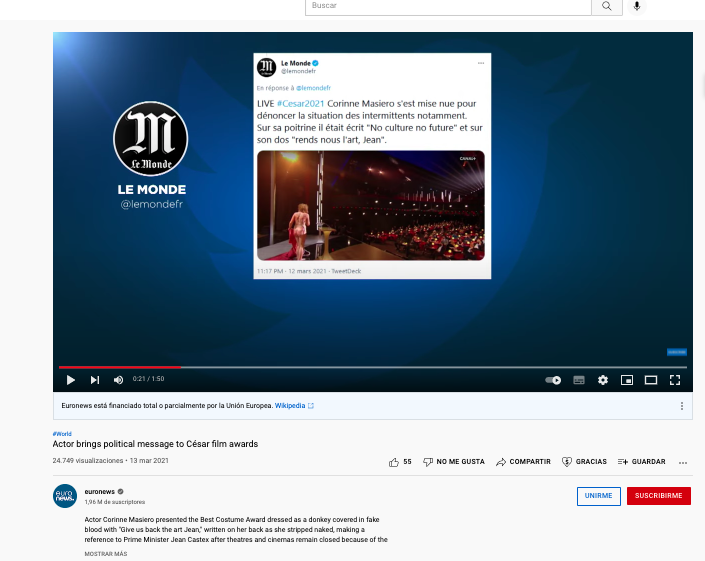
Task: Enter fullscreen mode
Action: coord(675,380)
